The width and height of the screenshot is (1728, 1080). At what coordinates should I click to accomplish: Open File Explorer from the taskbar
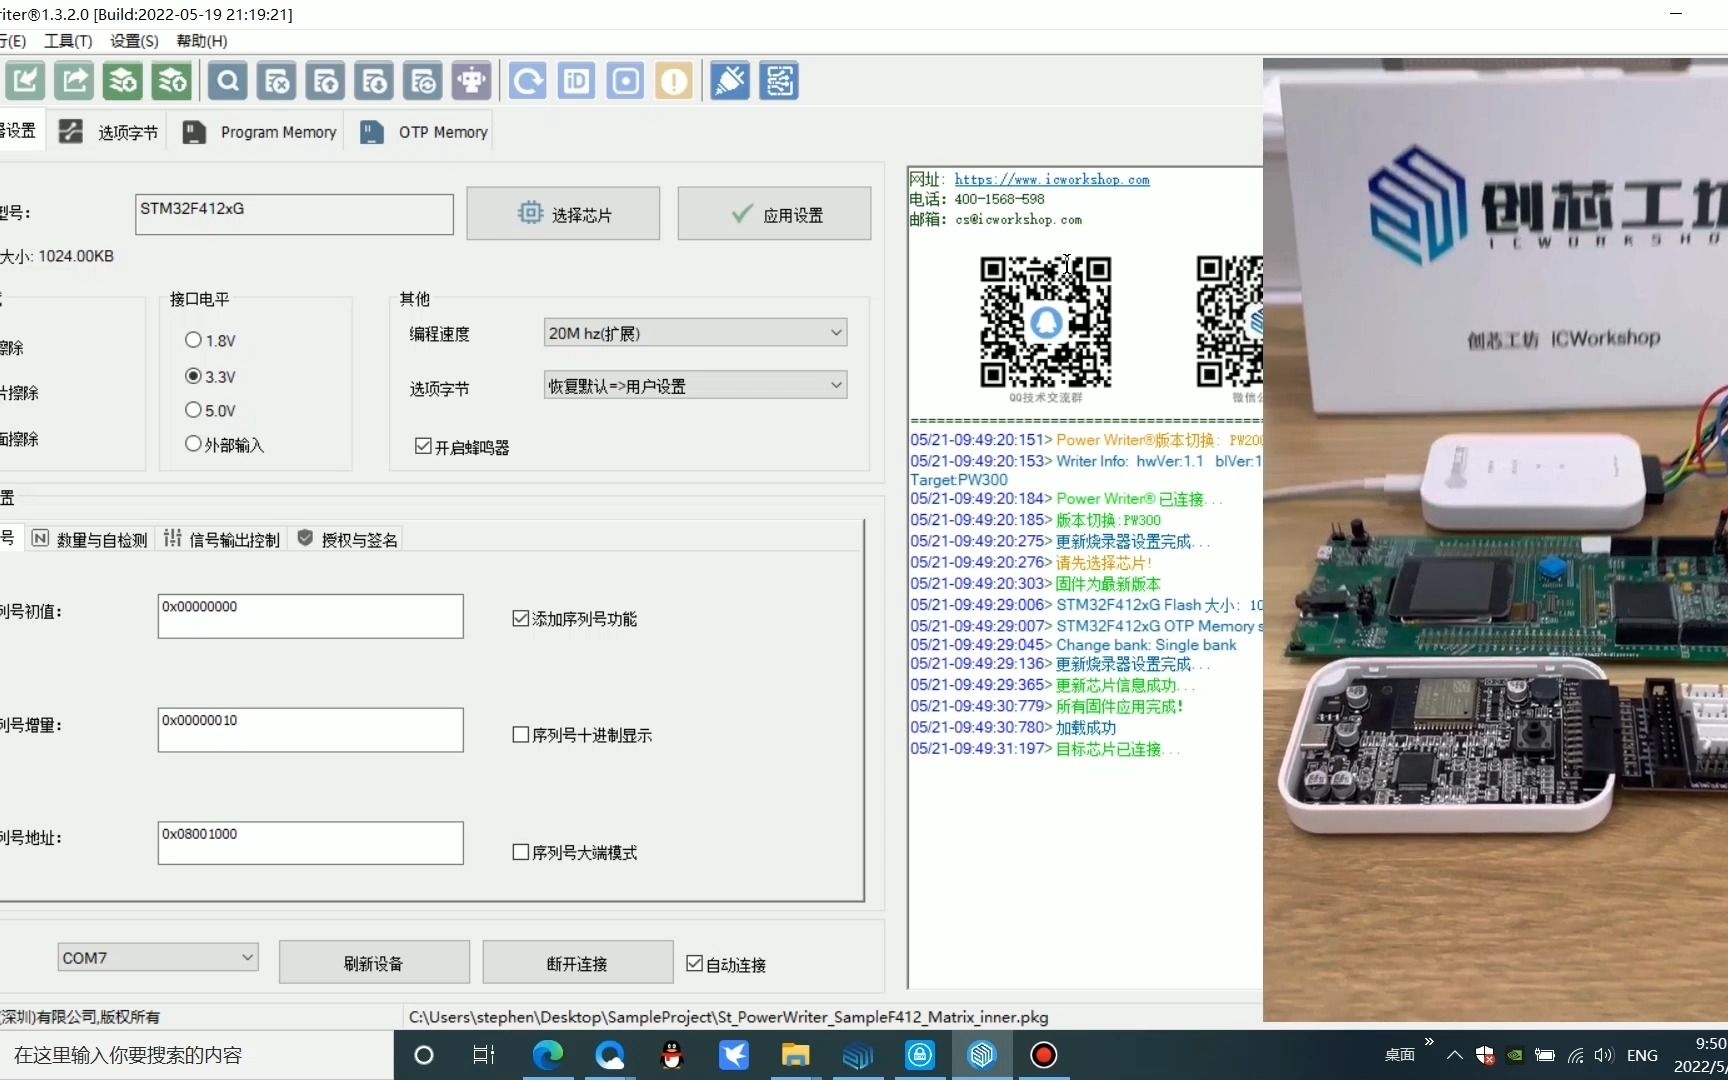[795, 1055]
